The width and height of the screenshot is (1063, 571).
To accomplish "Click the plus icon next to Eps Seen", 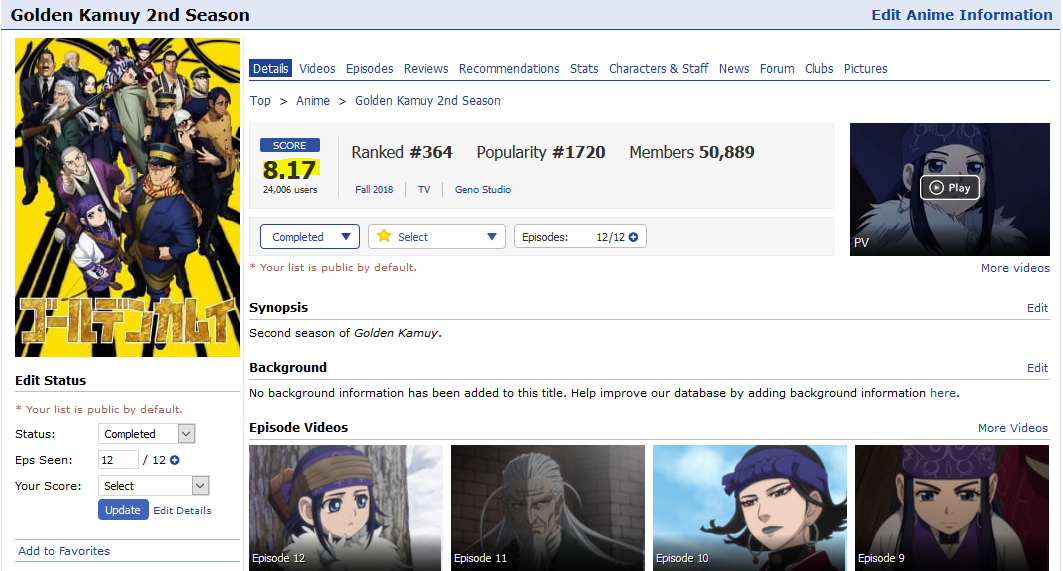I will click(x=175, y=460).
